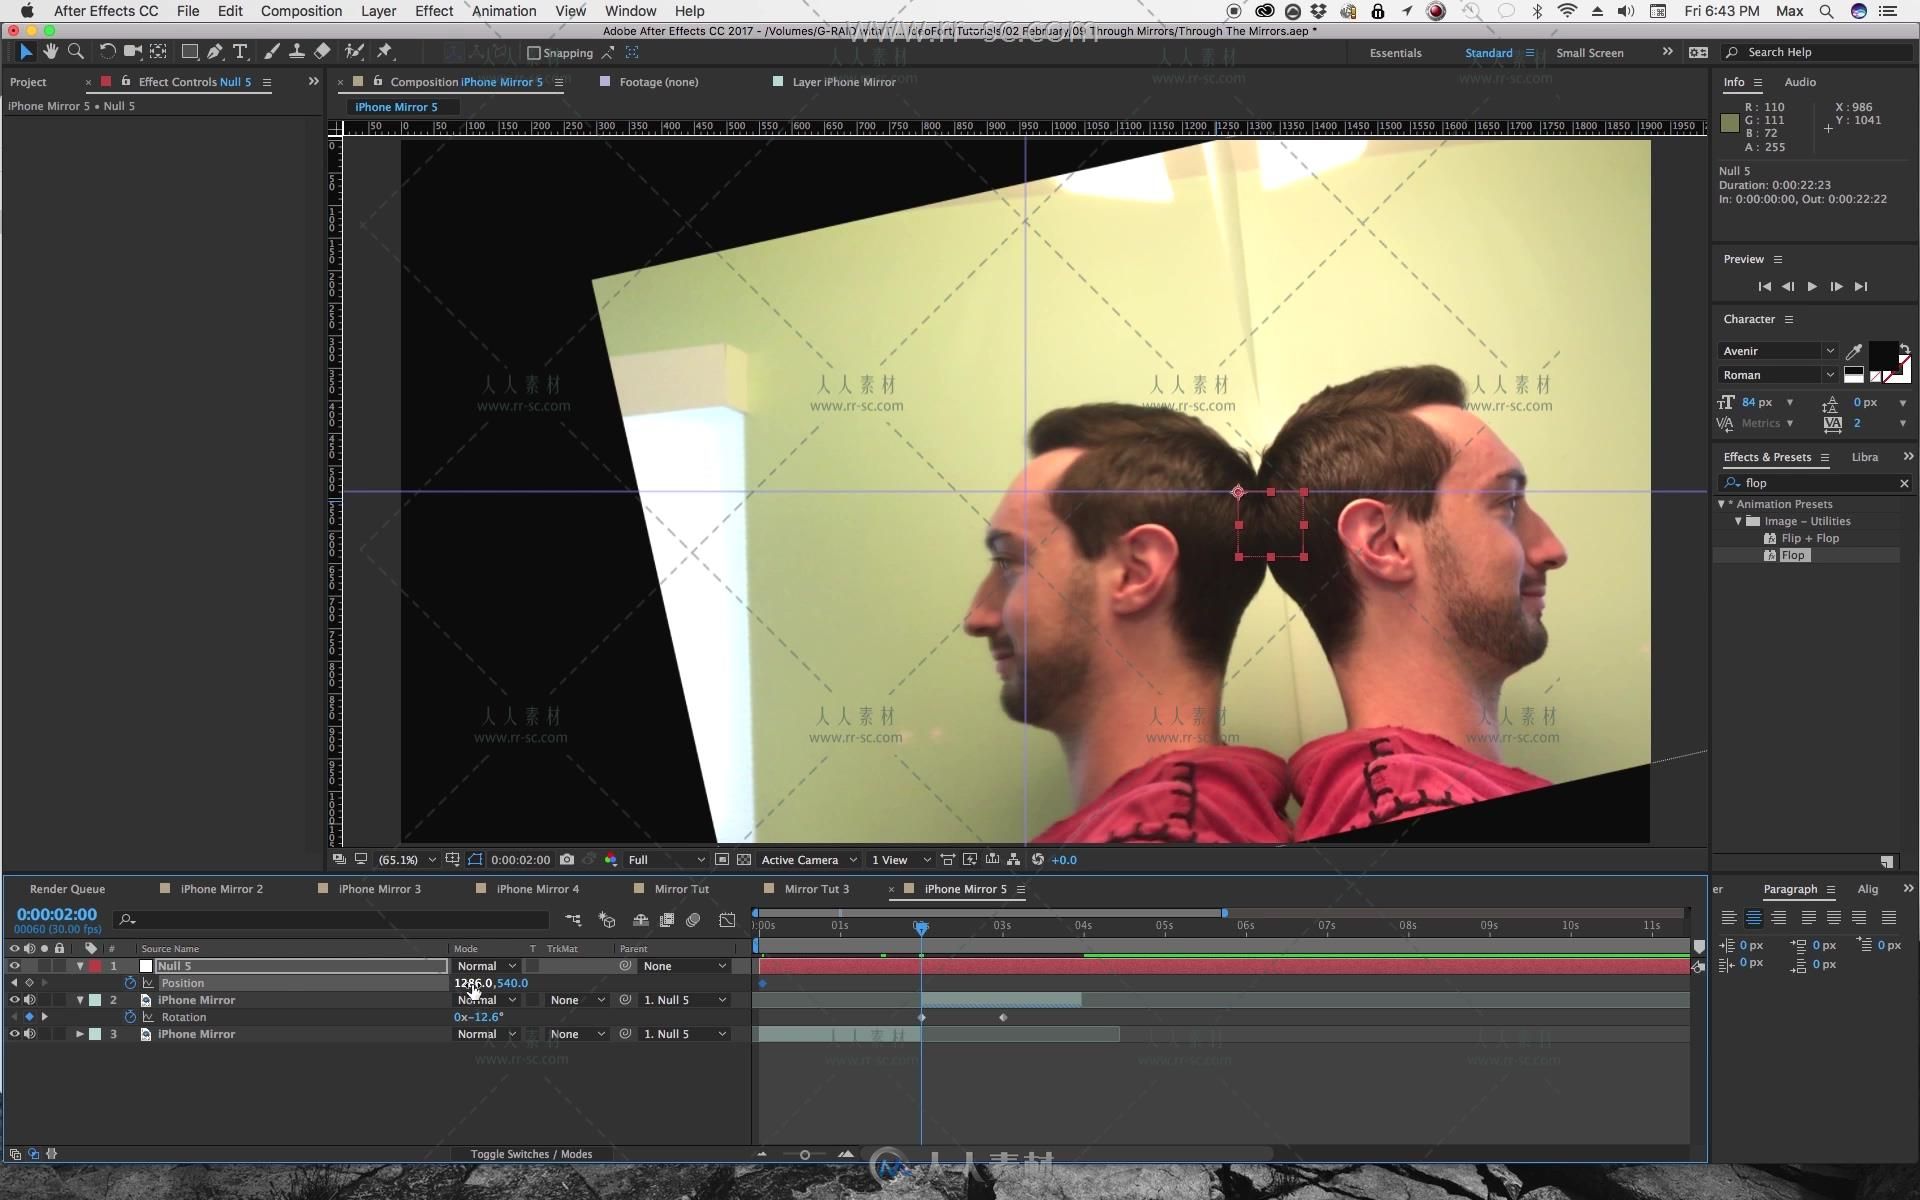Screen dimensions: 1920x1200
Task: Toggle motion blur enable icon in timeline
Action: (693, 920)
